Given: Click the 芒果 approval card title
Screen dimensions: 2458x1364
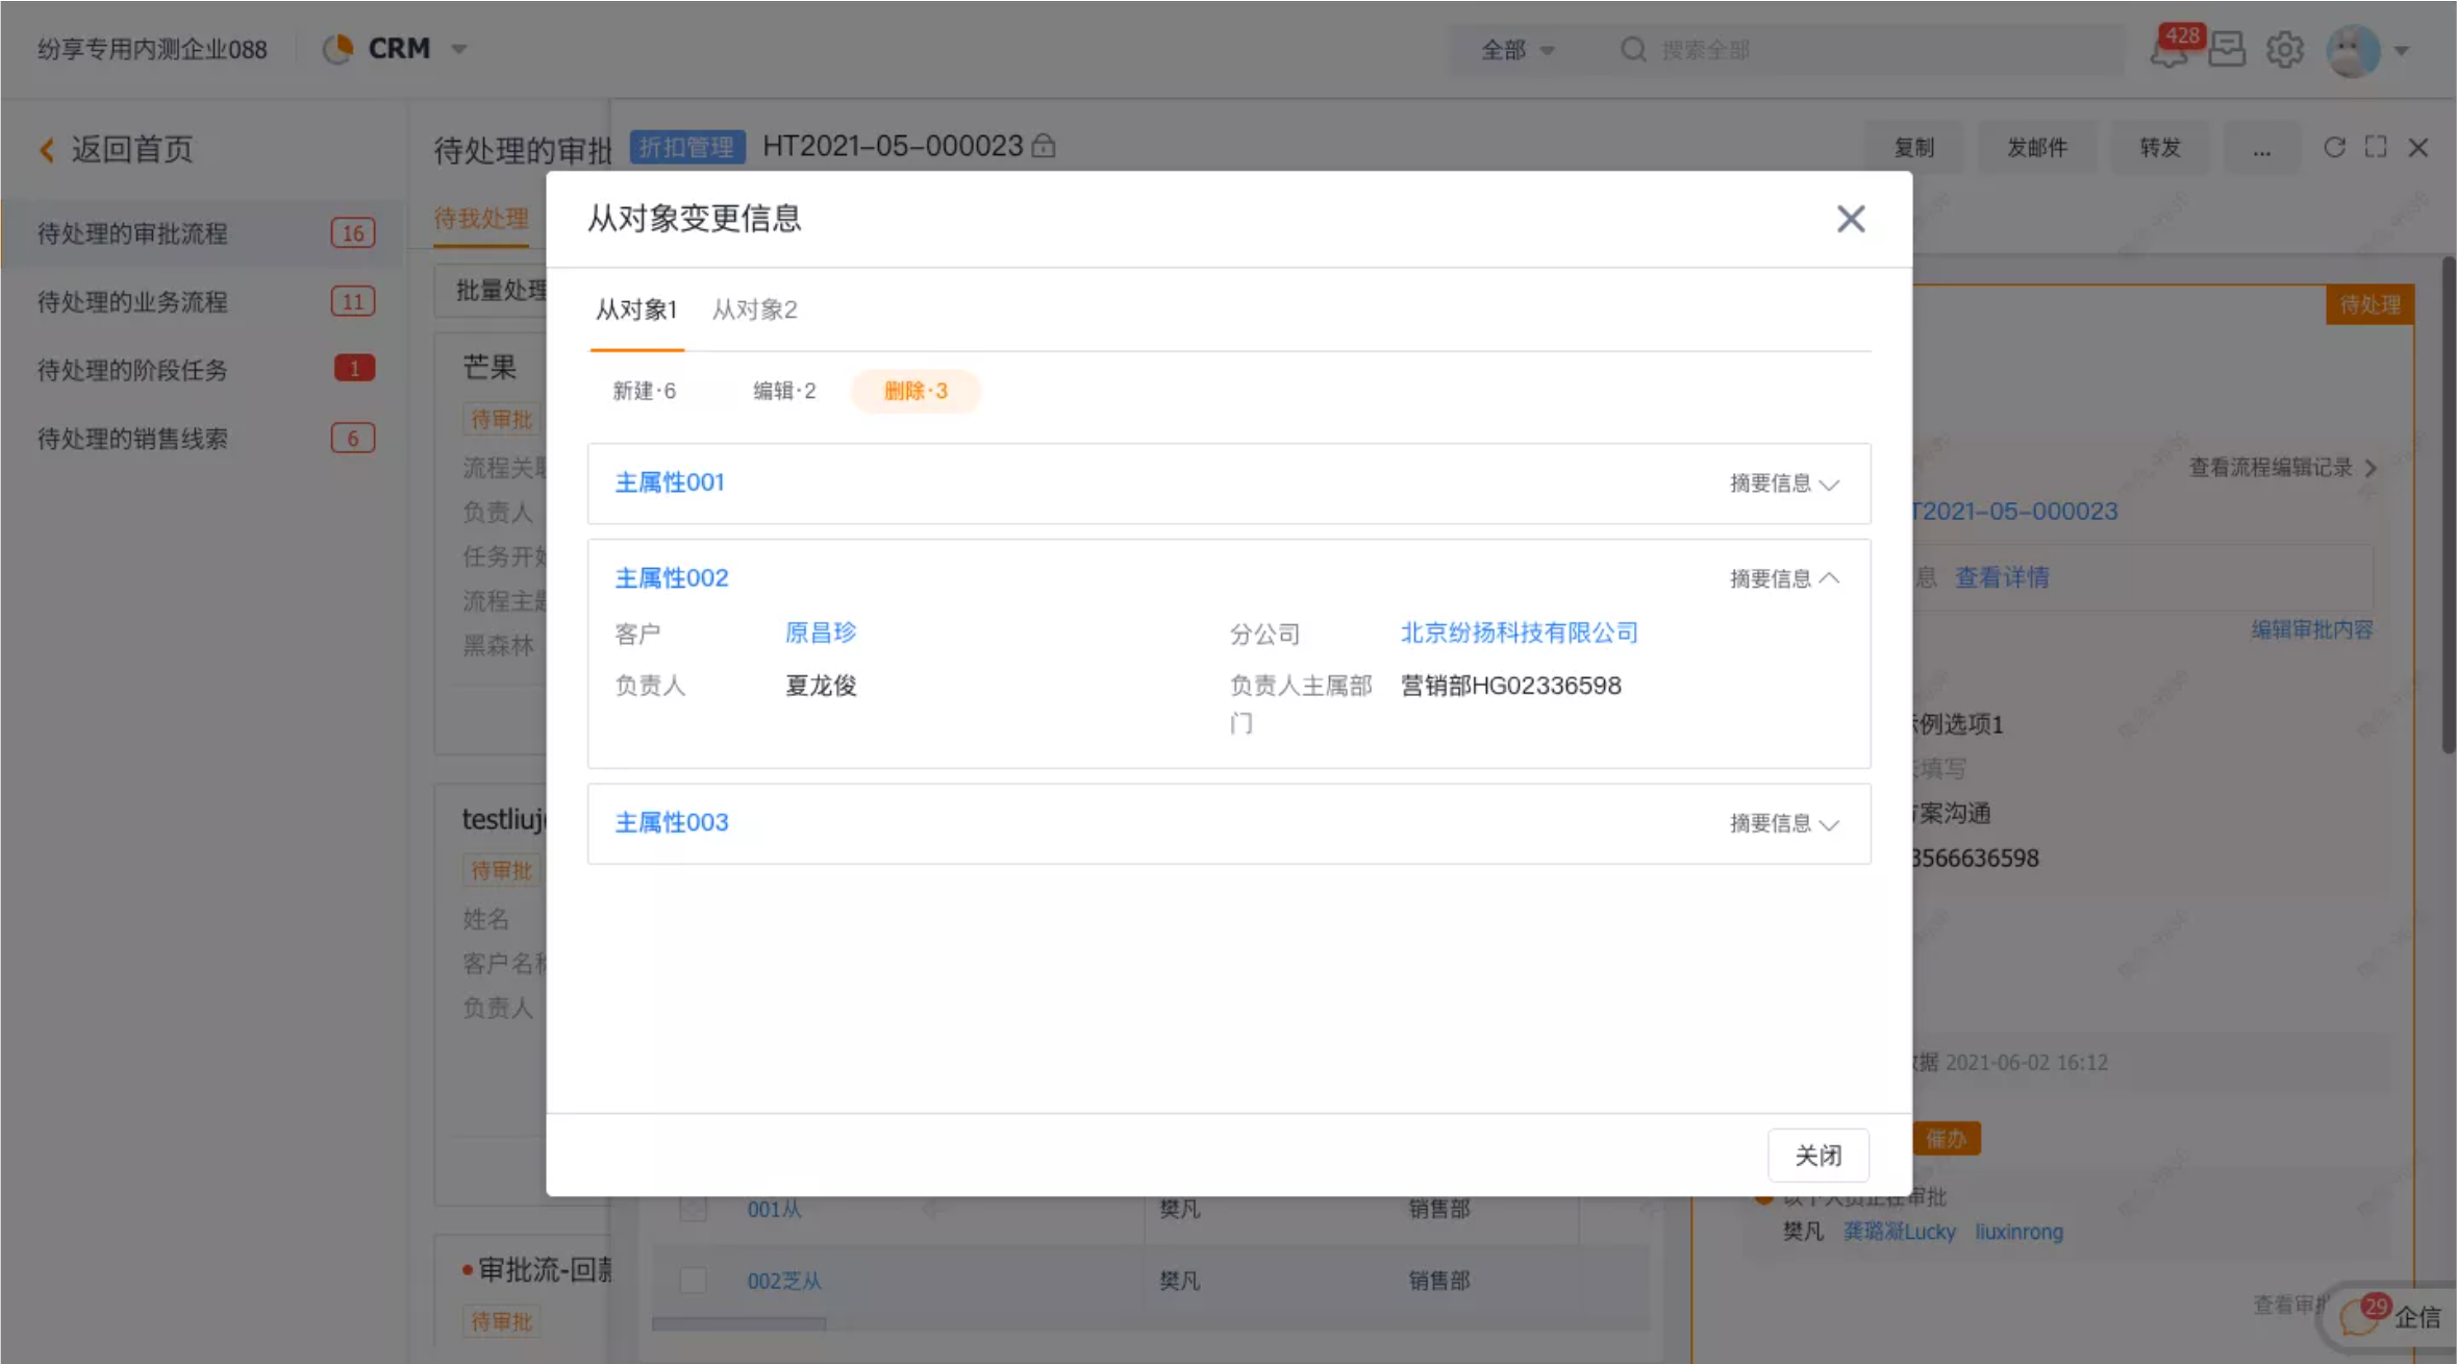Looking at the screenshot, I should [489, 367].
